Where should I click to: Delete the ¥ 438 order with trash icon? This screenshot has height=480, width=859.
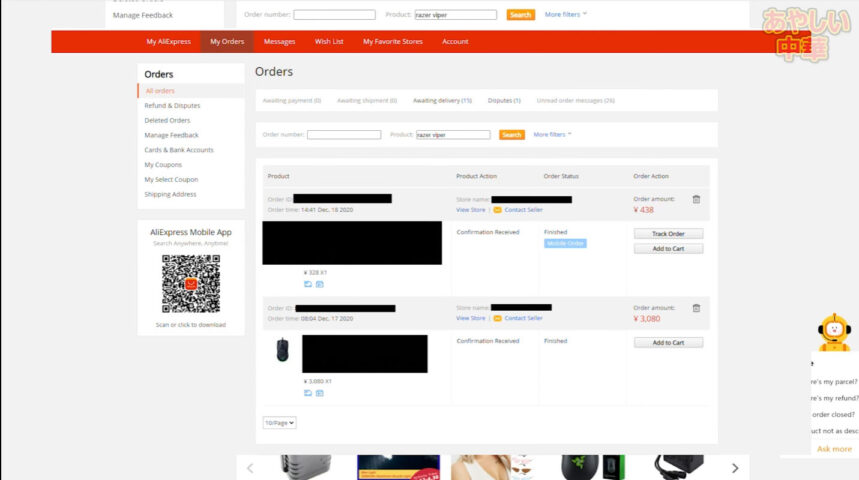pyautogui.click(x=696, y=199)
